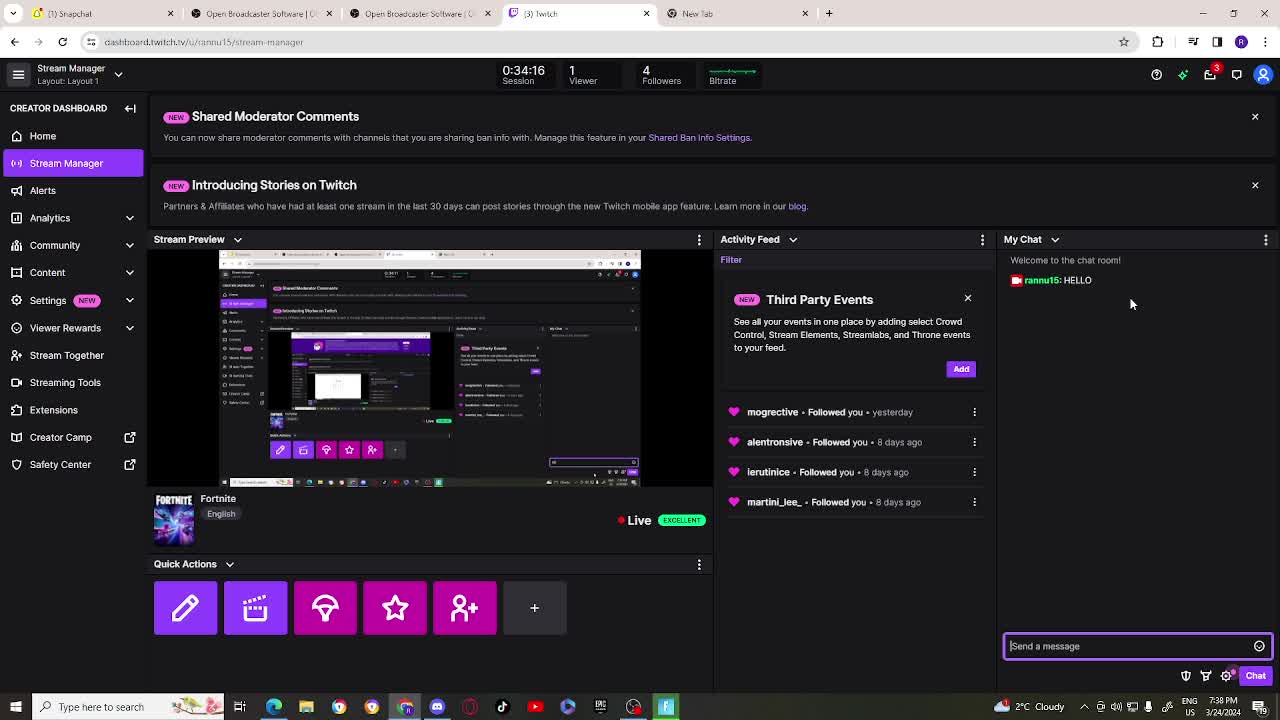Open Alerts in the sidebar

pos(73,191)
